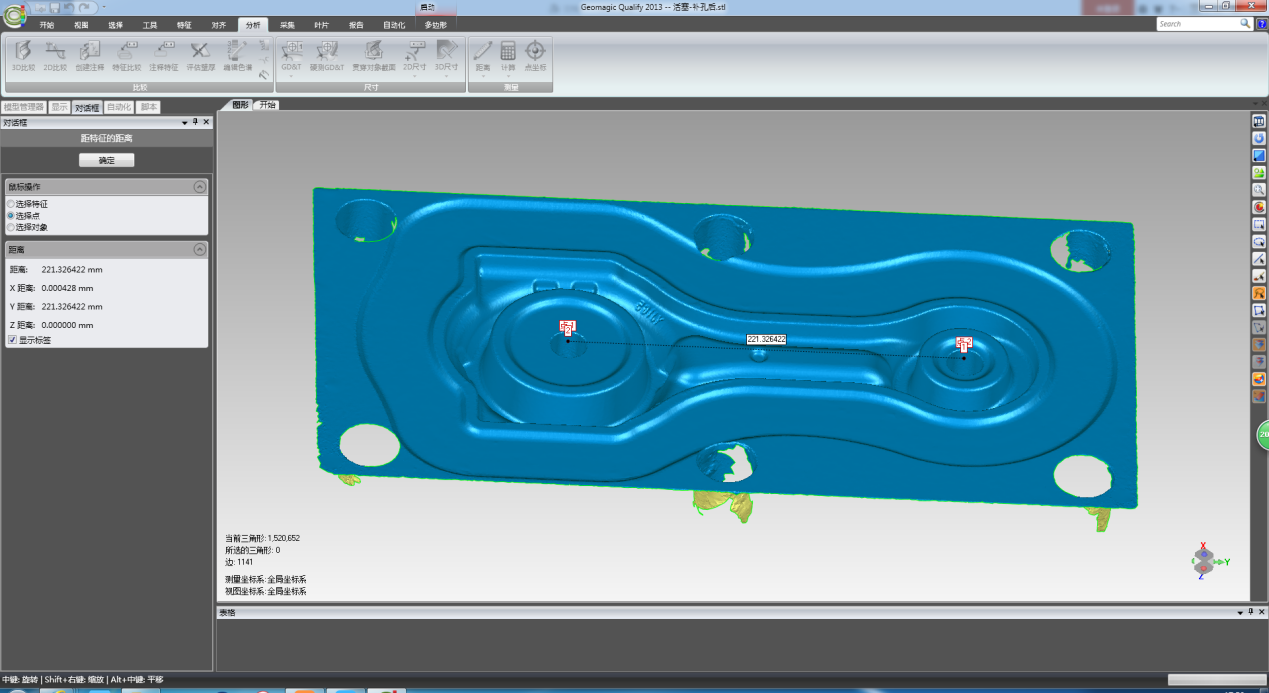
Task: Select the 选择特征 radio button
Action: (x=11, y=204)
